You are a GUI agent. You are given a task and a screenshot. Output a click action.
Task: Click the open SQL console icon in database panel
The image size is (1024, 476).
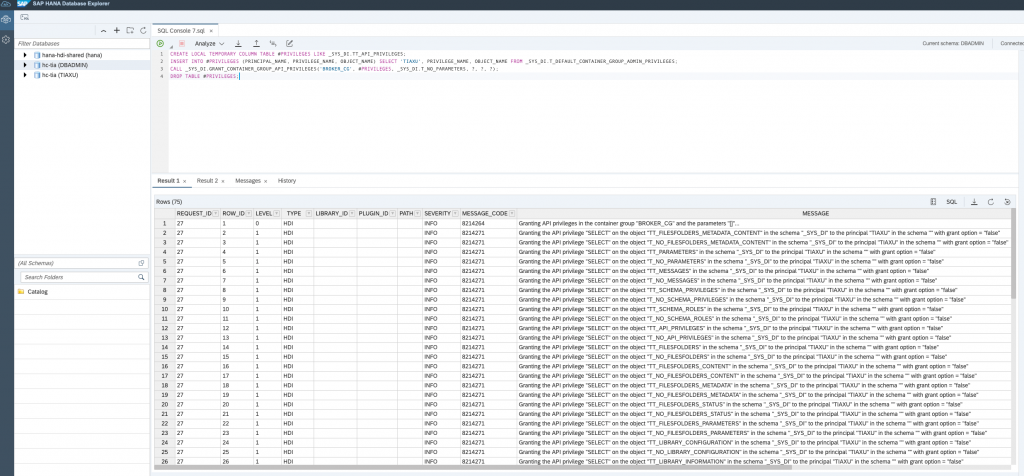[130, 31]
